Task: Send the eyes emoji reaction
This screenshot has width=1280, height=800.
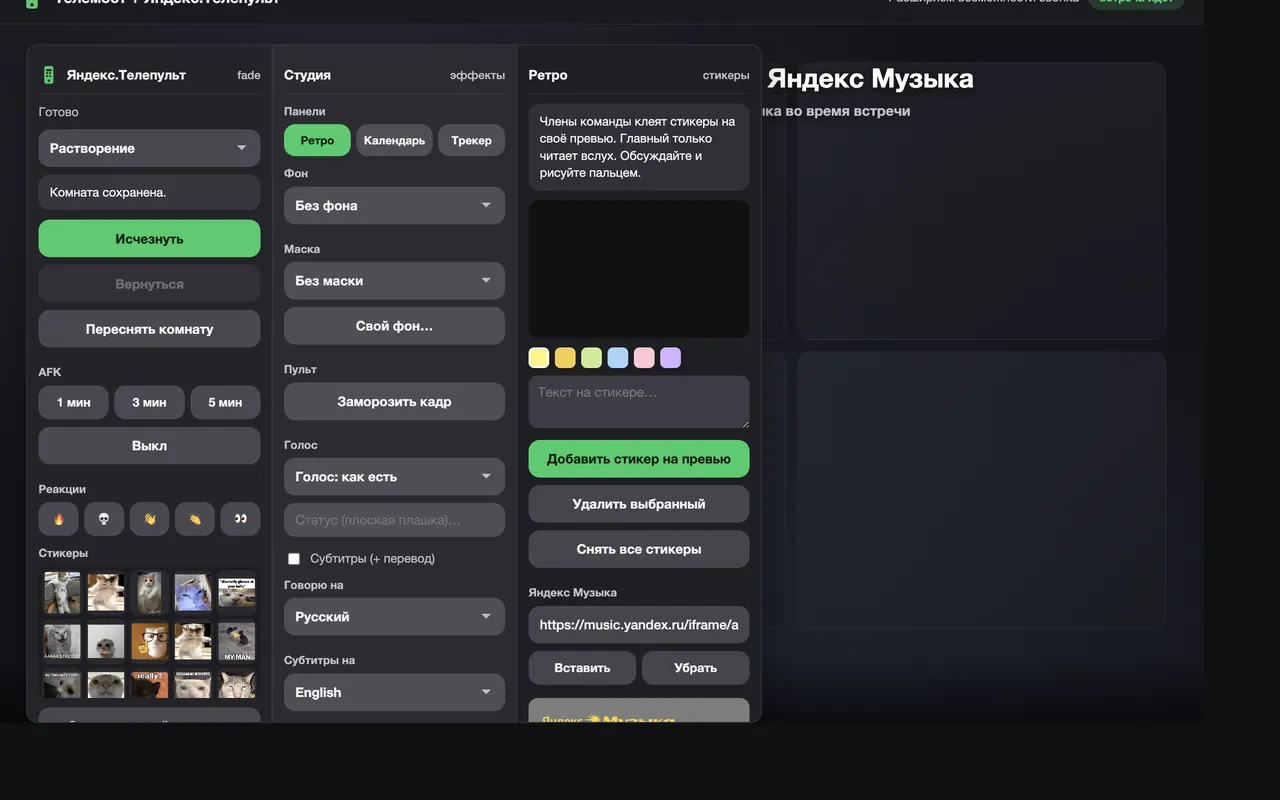Action: [240, 519]
